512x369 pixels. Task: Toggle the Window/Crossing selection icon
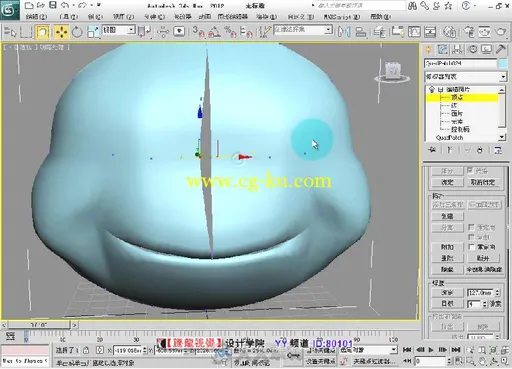coord(43,32)
